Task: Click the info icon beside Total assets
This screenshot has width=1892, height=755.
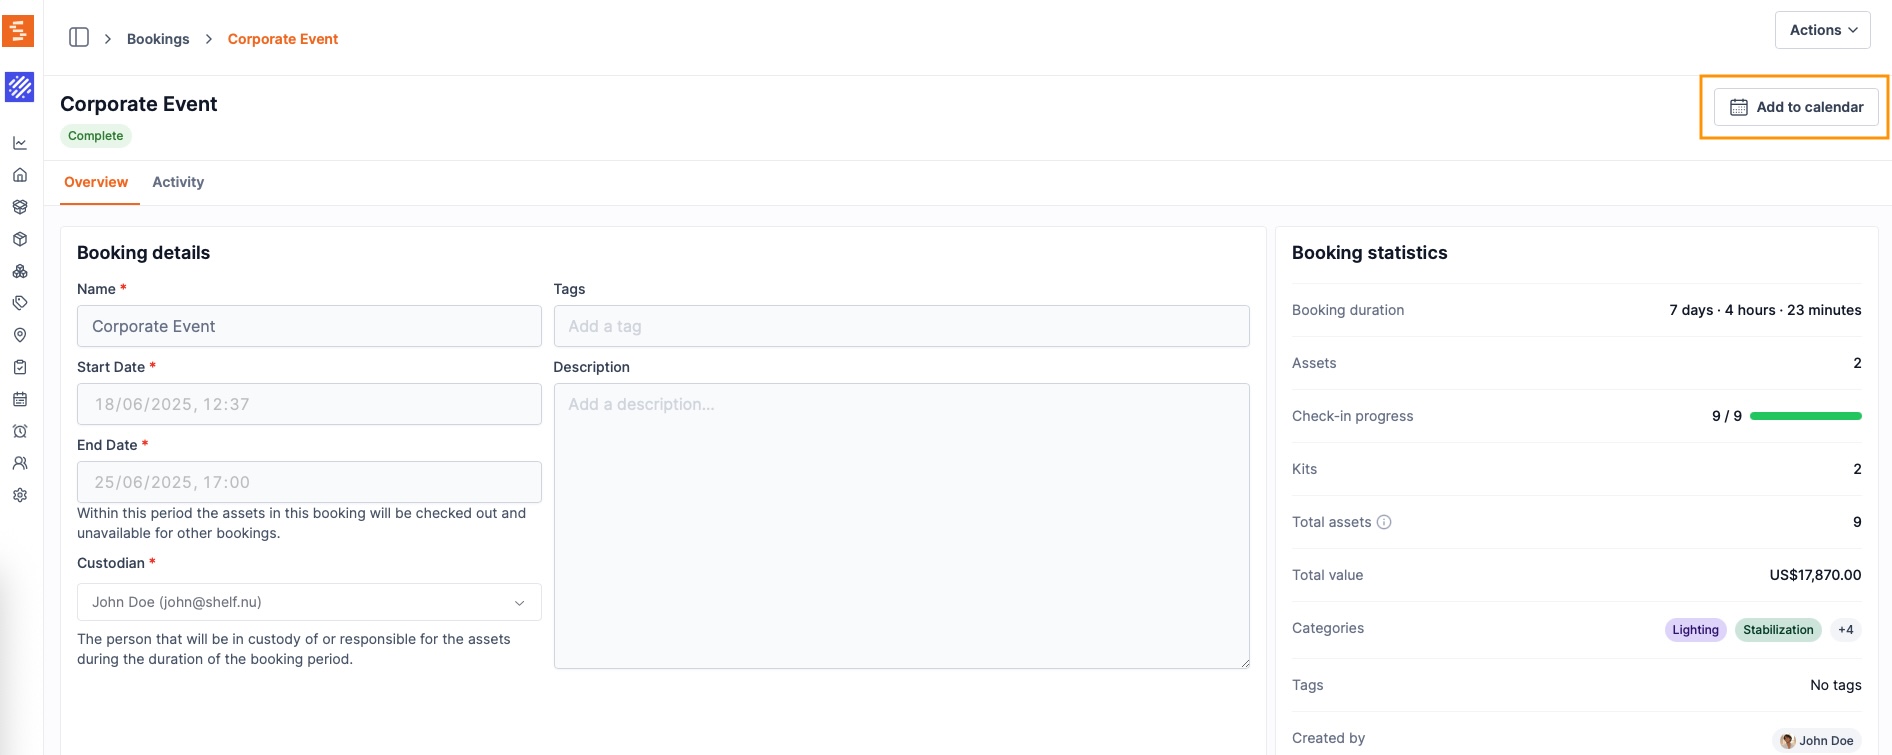Action: pos(1384,522)
